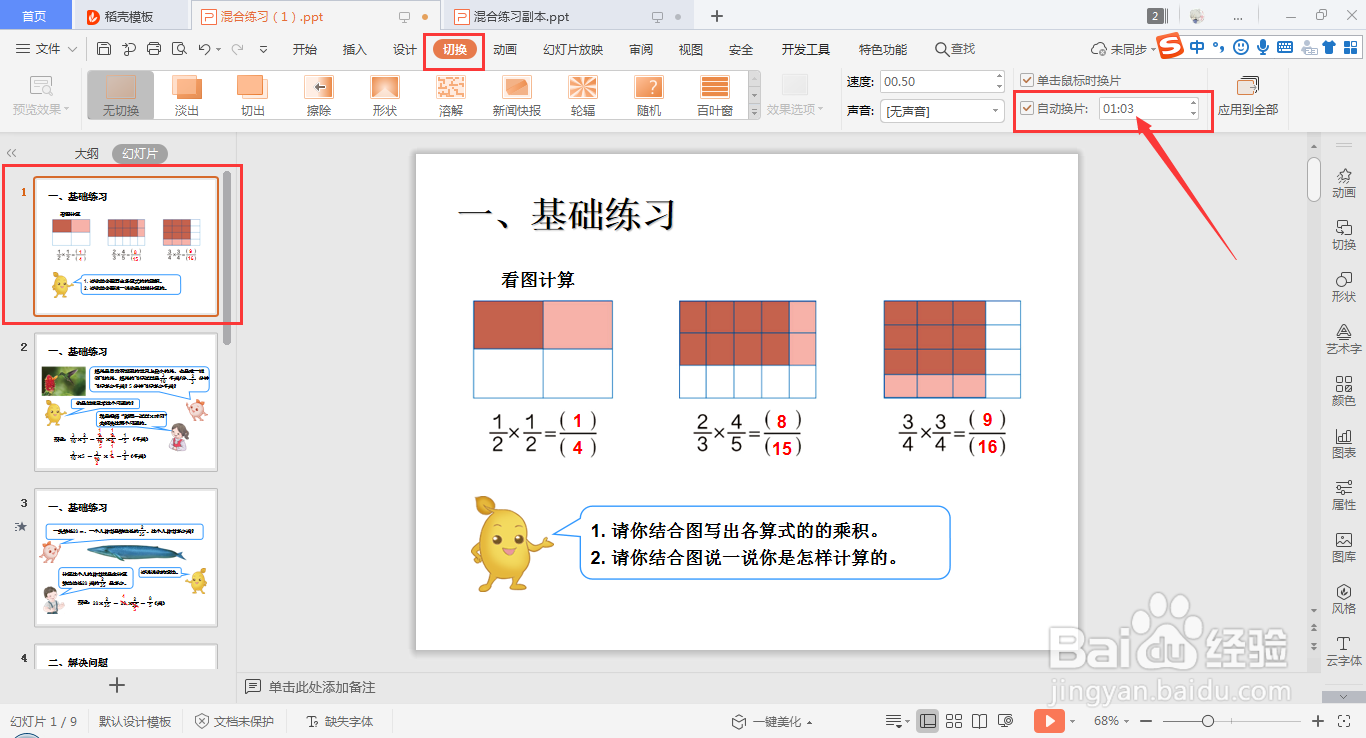Open 云字体 cloud fonts side panel
This screenshot has height=738, width=1366.
pos(1344,651)
